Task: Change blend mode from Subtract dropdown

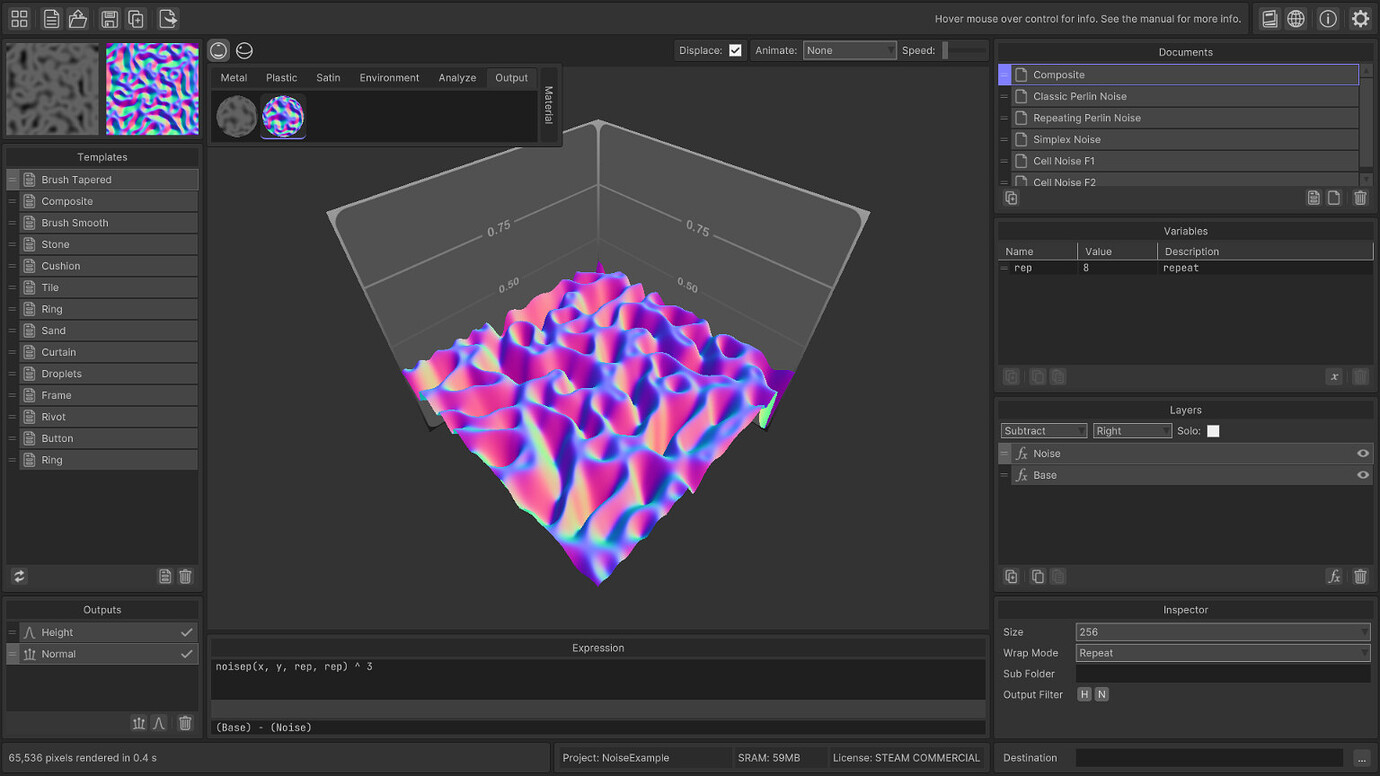Action: pyautogui.click(x=1043, y=430)
